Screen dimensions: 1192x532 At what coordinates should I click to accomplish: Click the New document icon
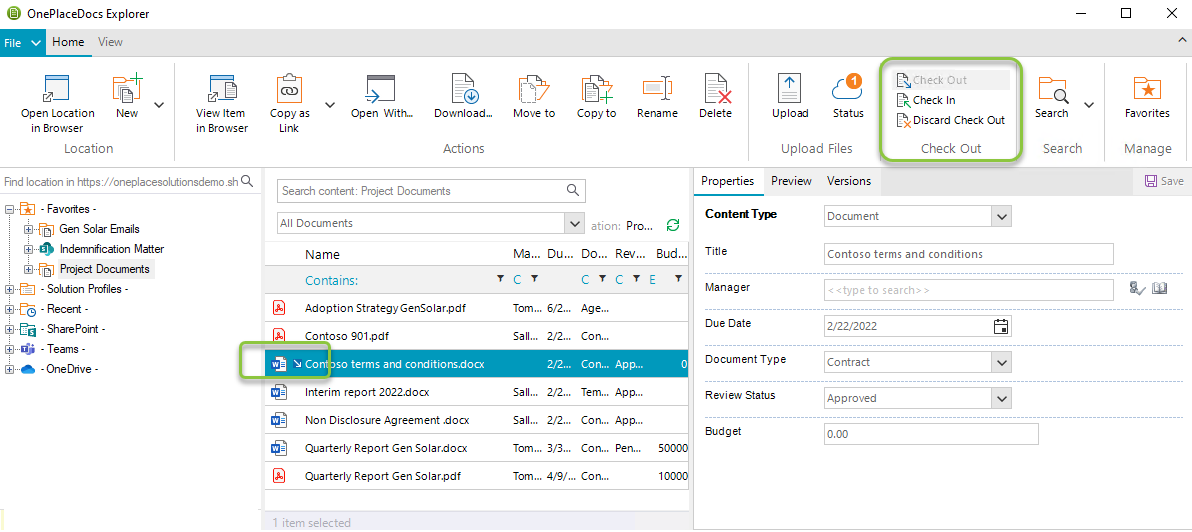[x=128, y=87]
